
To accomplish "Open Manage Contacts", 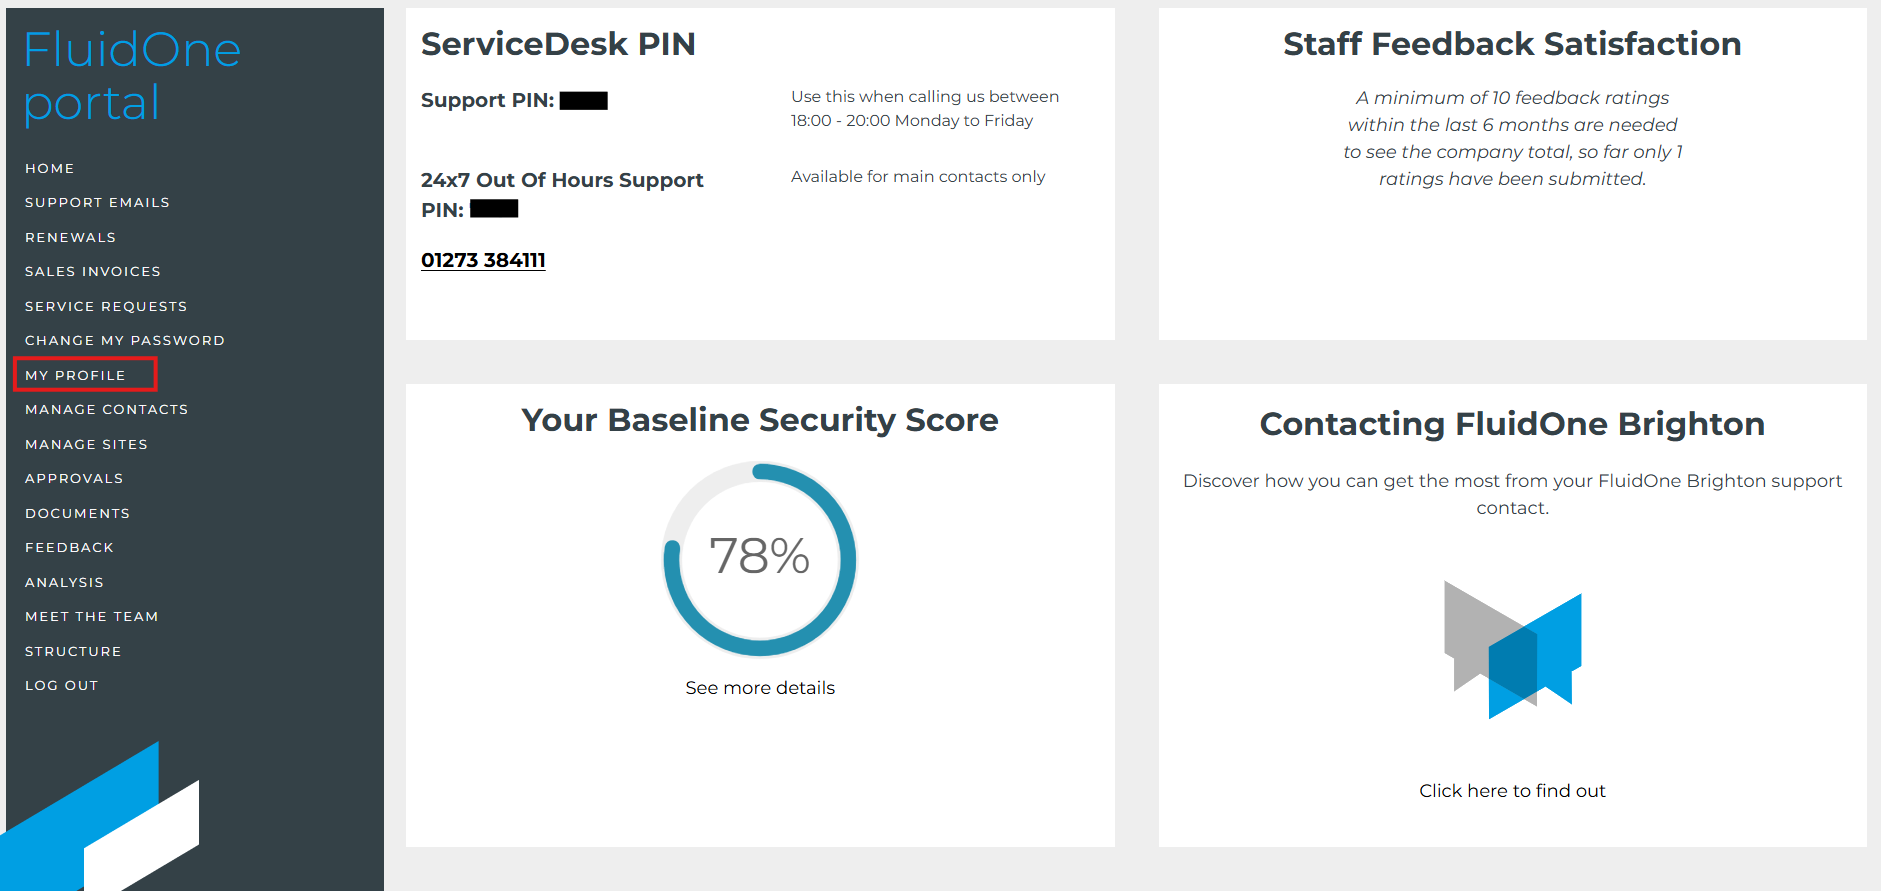I will (106, 409).
